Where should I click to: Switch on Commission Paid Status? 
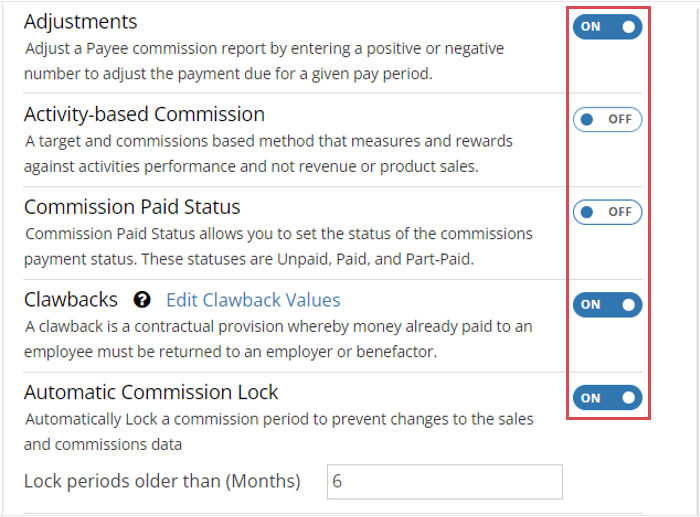[x=607, y=212]
